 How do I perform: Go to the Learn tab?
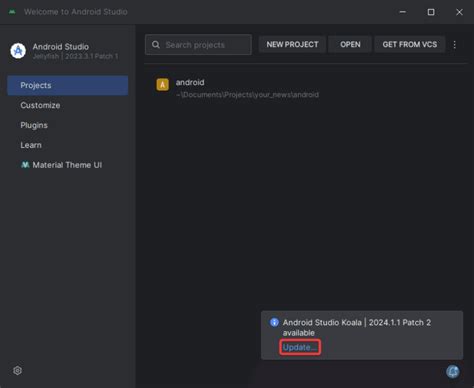68,145
